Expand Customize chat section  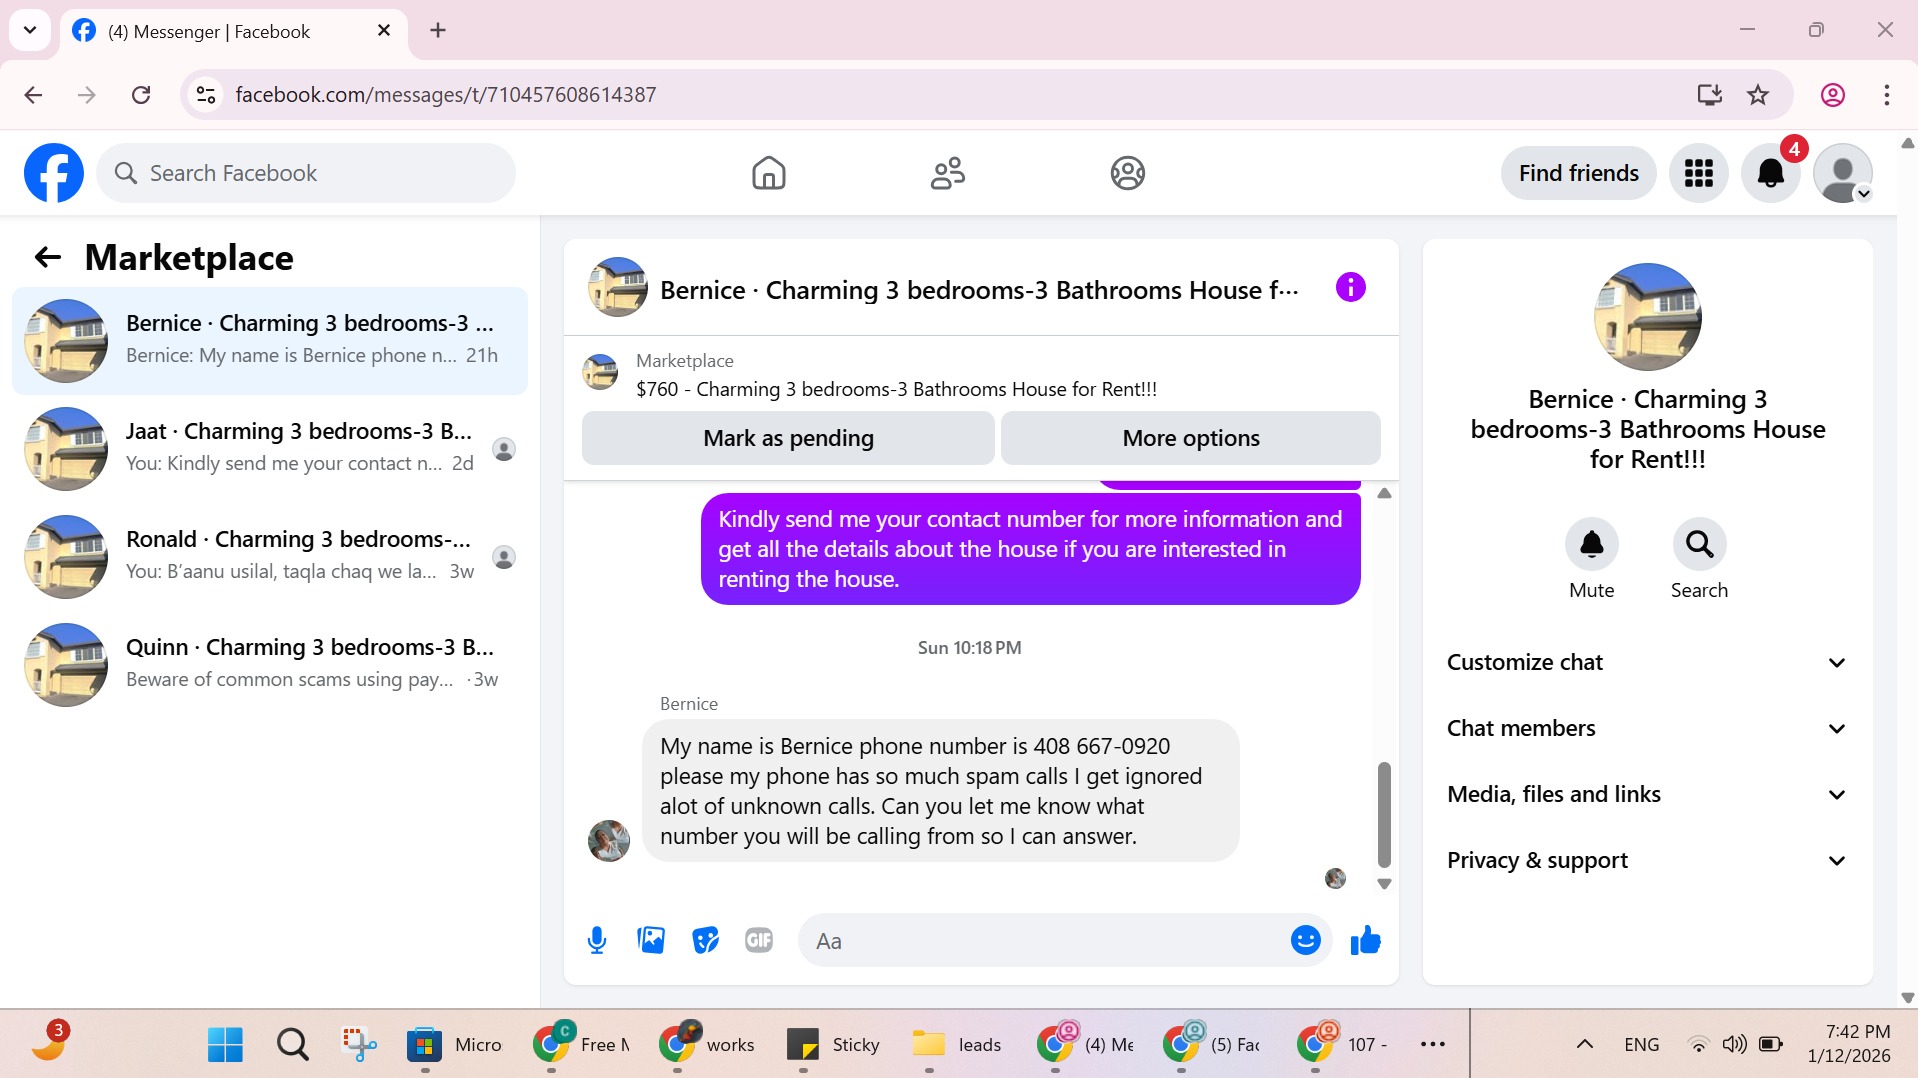1646,662
